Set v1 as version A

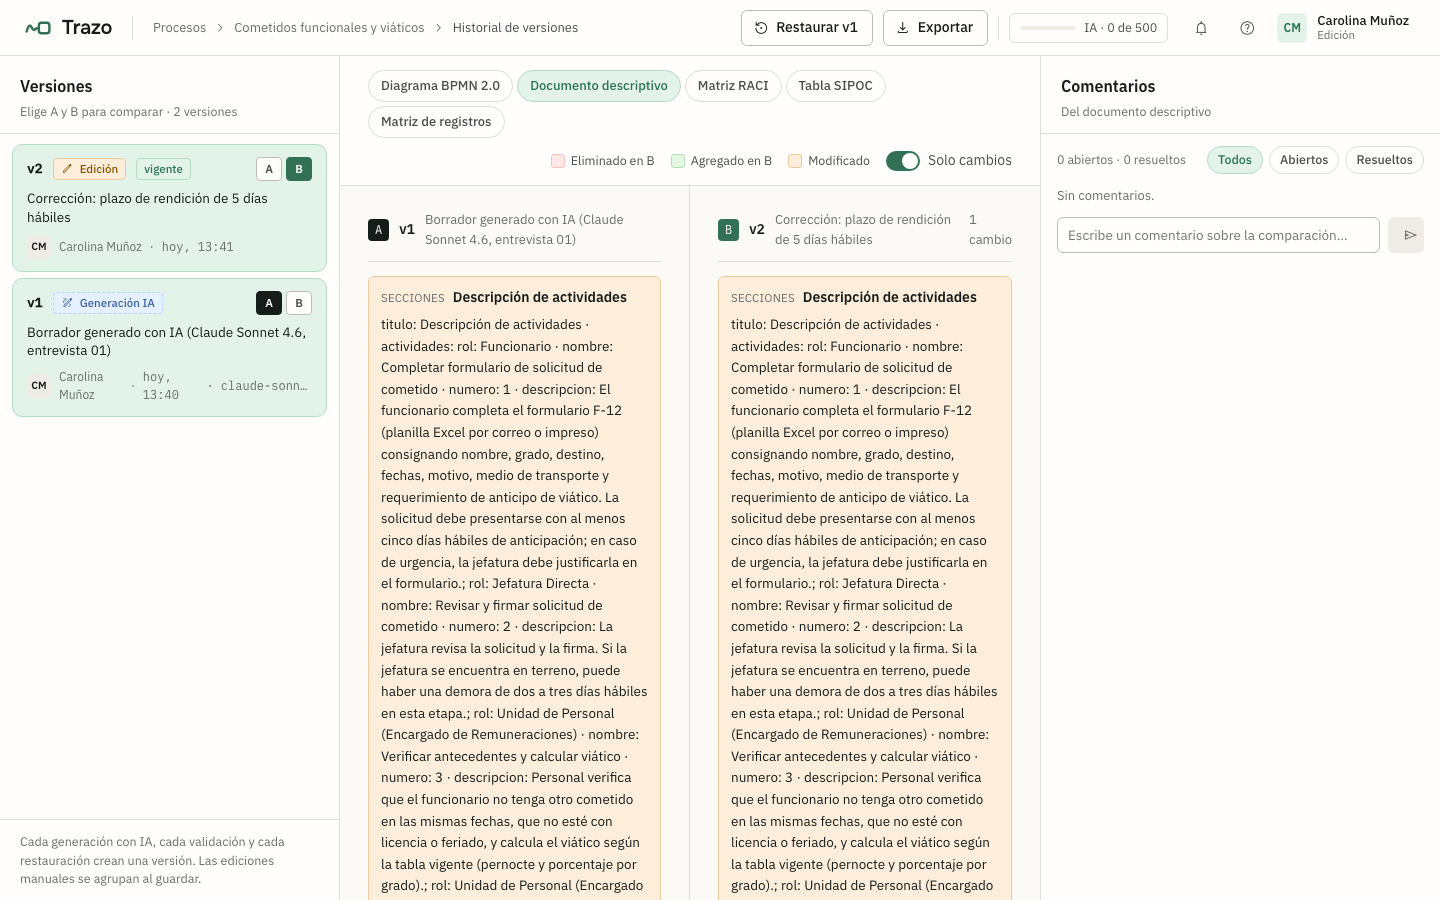click(269, 303)
